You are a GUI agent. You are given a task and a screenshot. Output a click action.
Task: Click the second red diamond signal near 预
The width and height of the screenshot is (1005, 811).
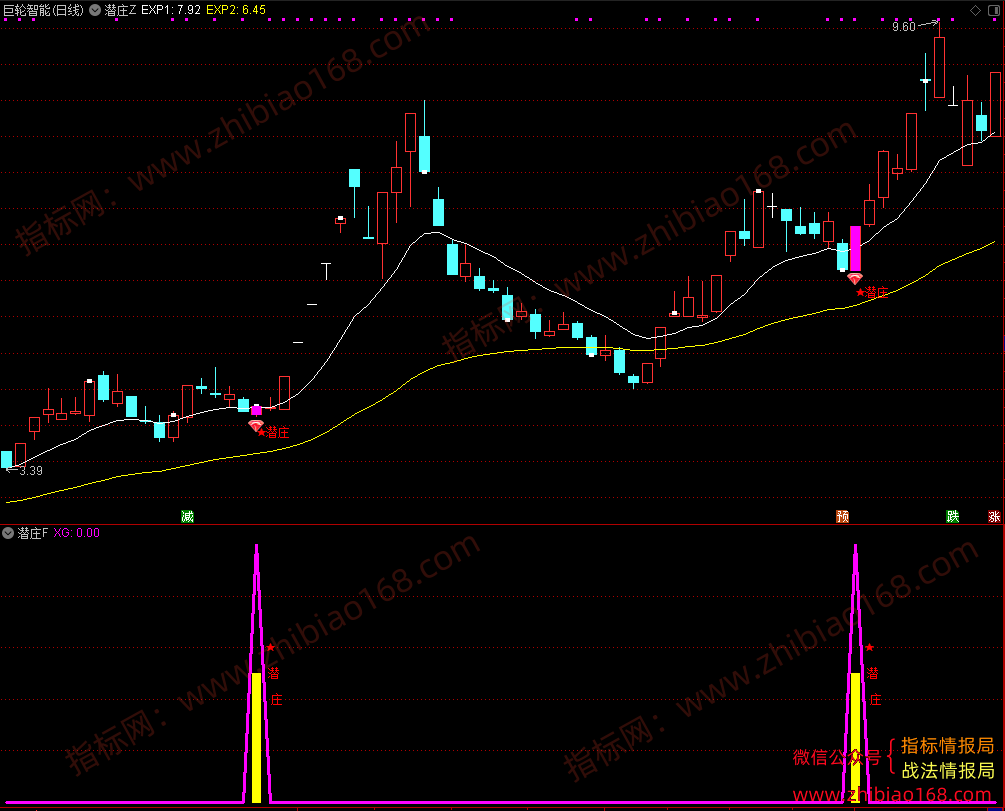854,279
